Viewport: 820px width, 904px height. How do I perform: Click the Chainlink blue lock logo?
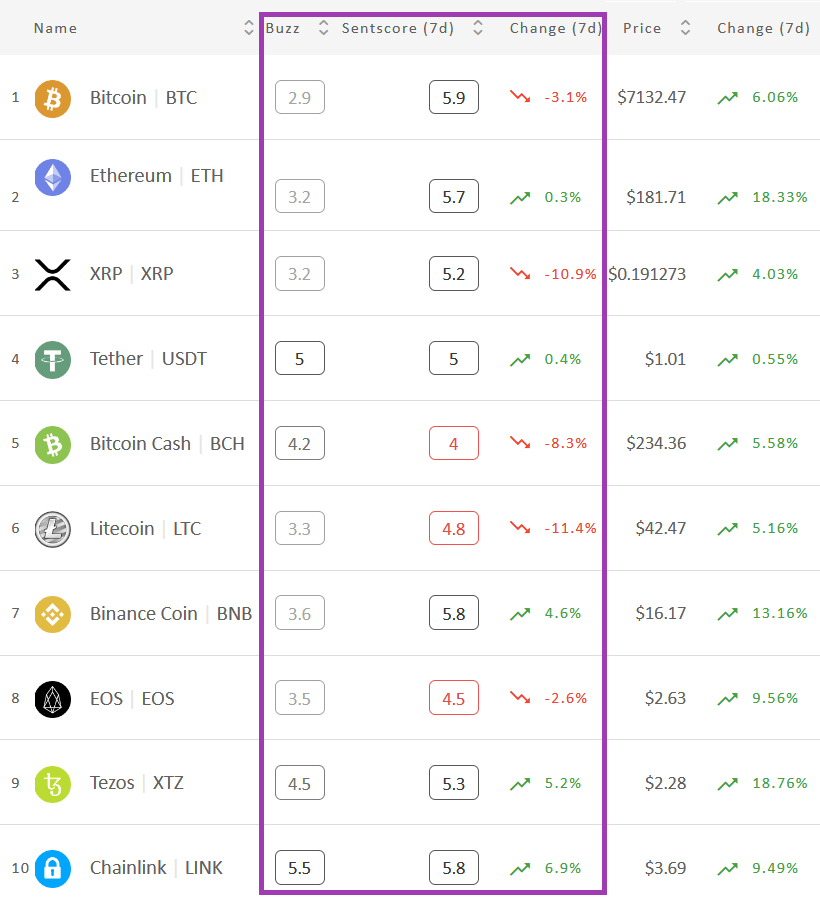coord(52,869)
